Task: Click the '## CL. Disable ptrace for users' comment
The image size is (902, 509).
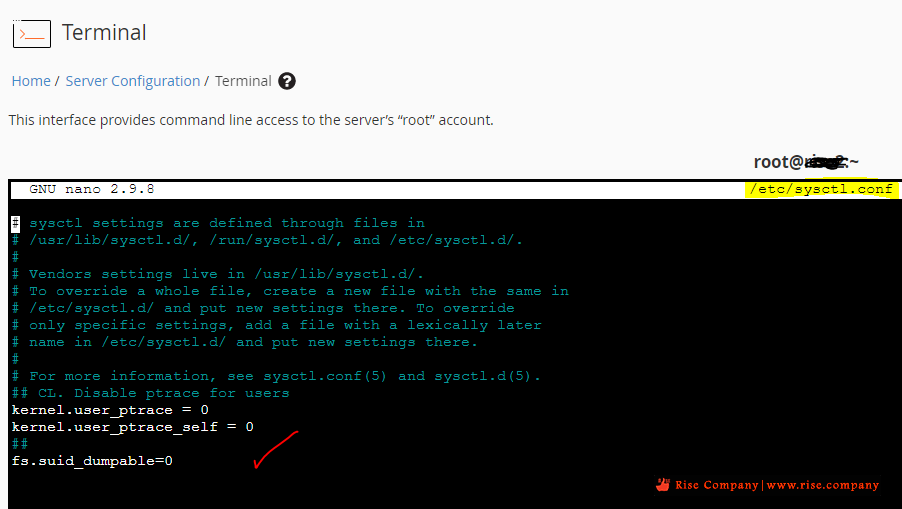Action: click(150, 393)
